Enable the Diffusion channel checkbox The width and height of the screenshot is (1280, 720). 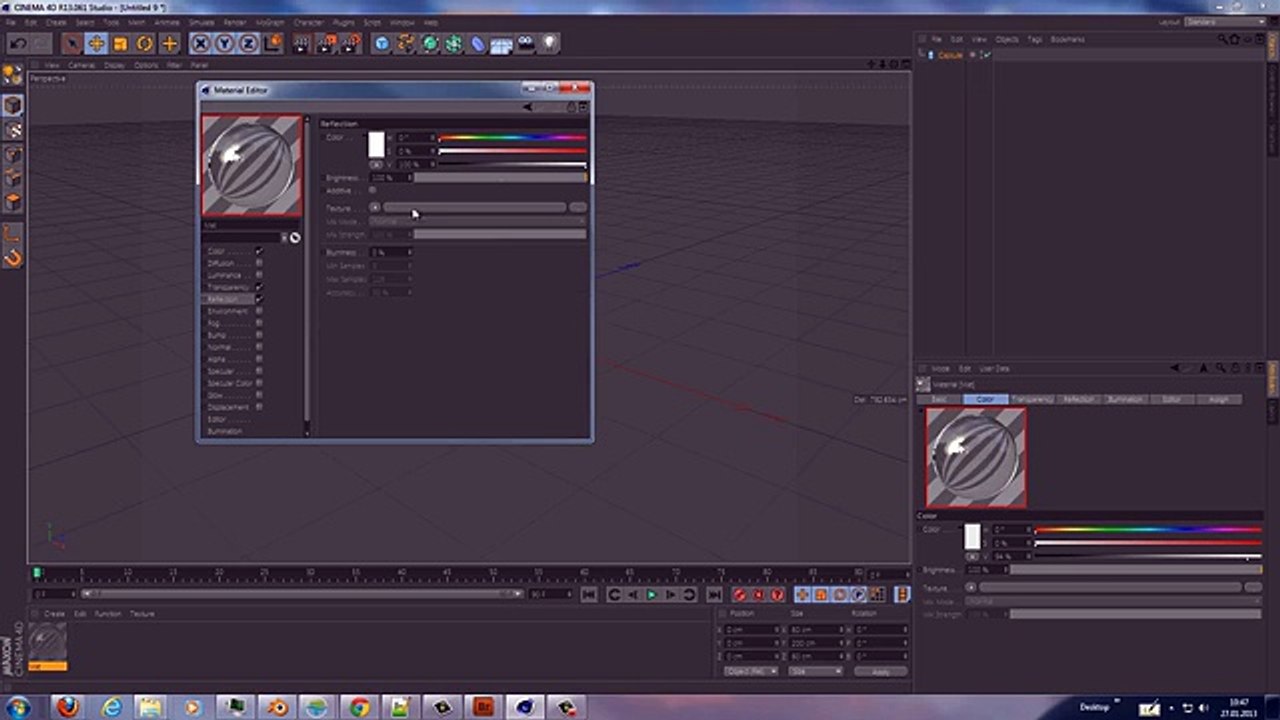(259, 263)
